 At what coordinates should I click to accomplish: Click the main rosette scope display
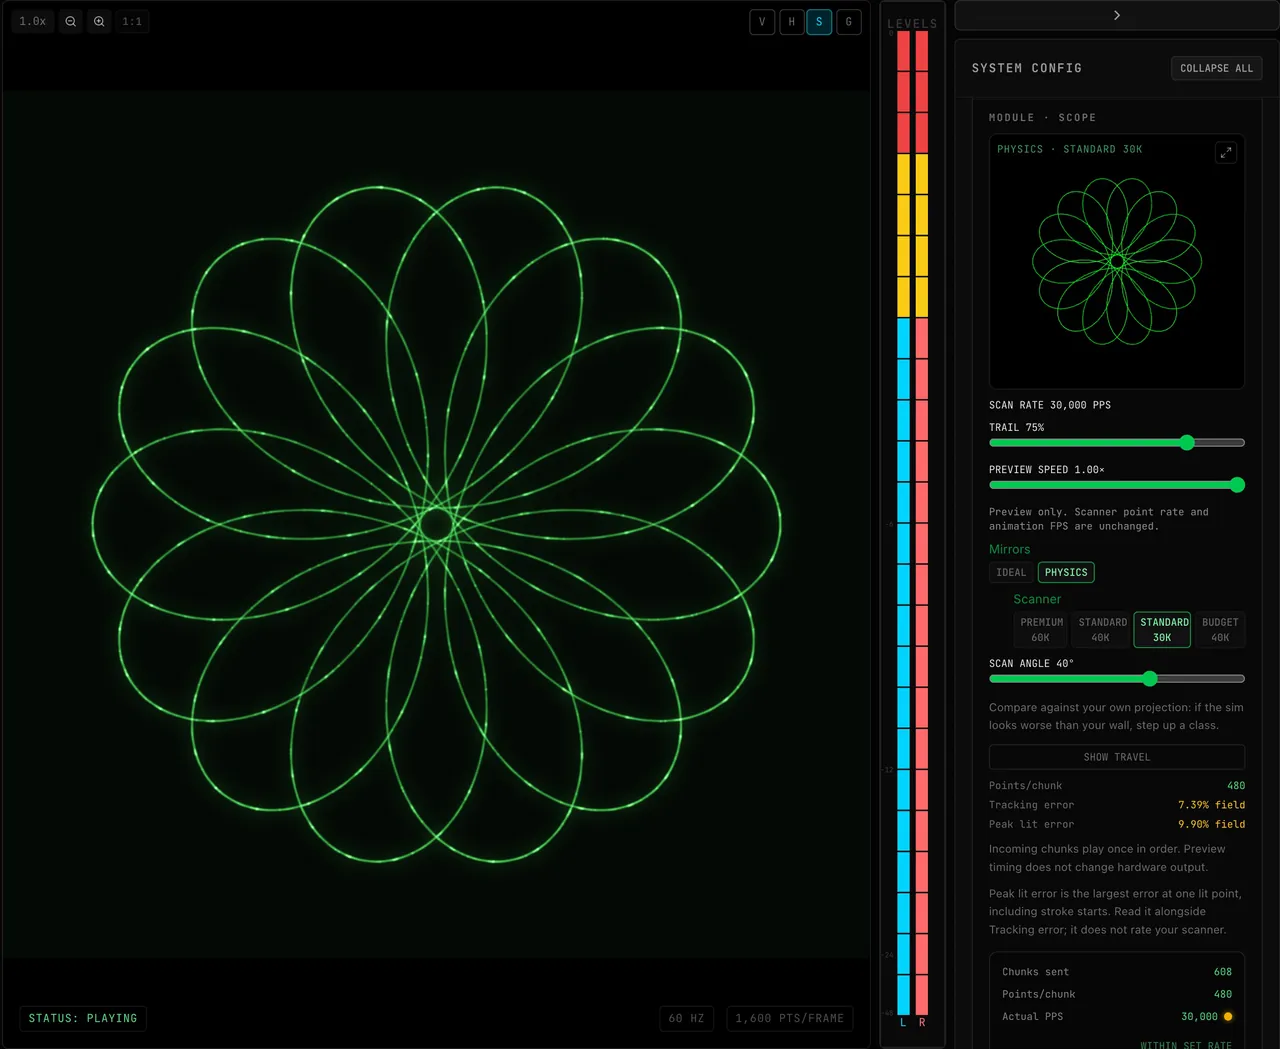[436, 524]
